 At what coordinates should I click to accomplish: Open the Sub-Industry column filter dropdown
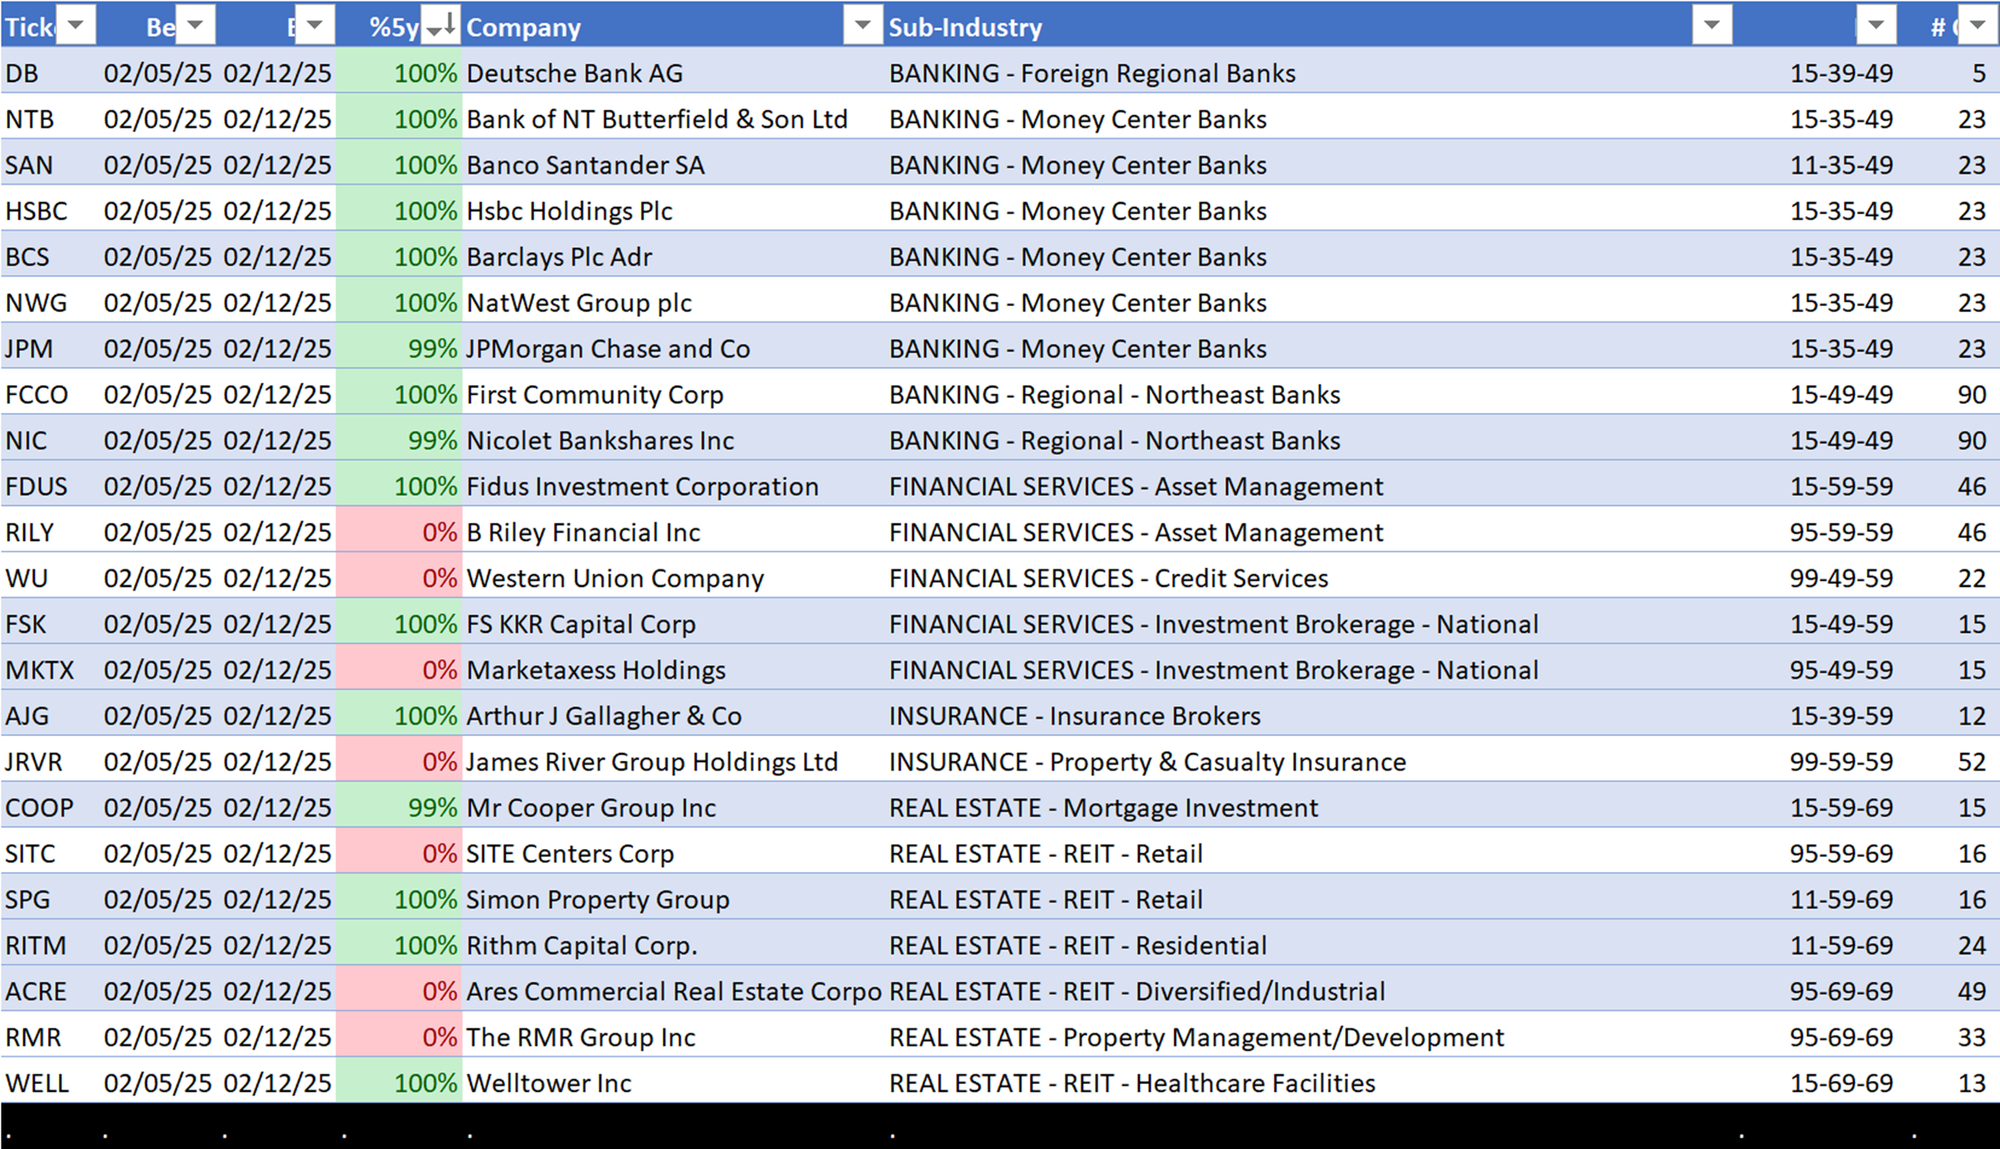click(1711, 26)
